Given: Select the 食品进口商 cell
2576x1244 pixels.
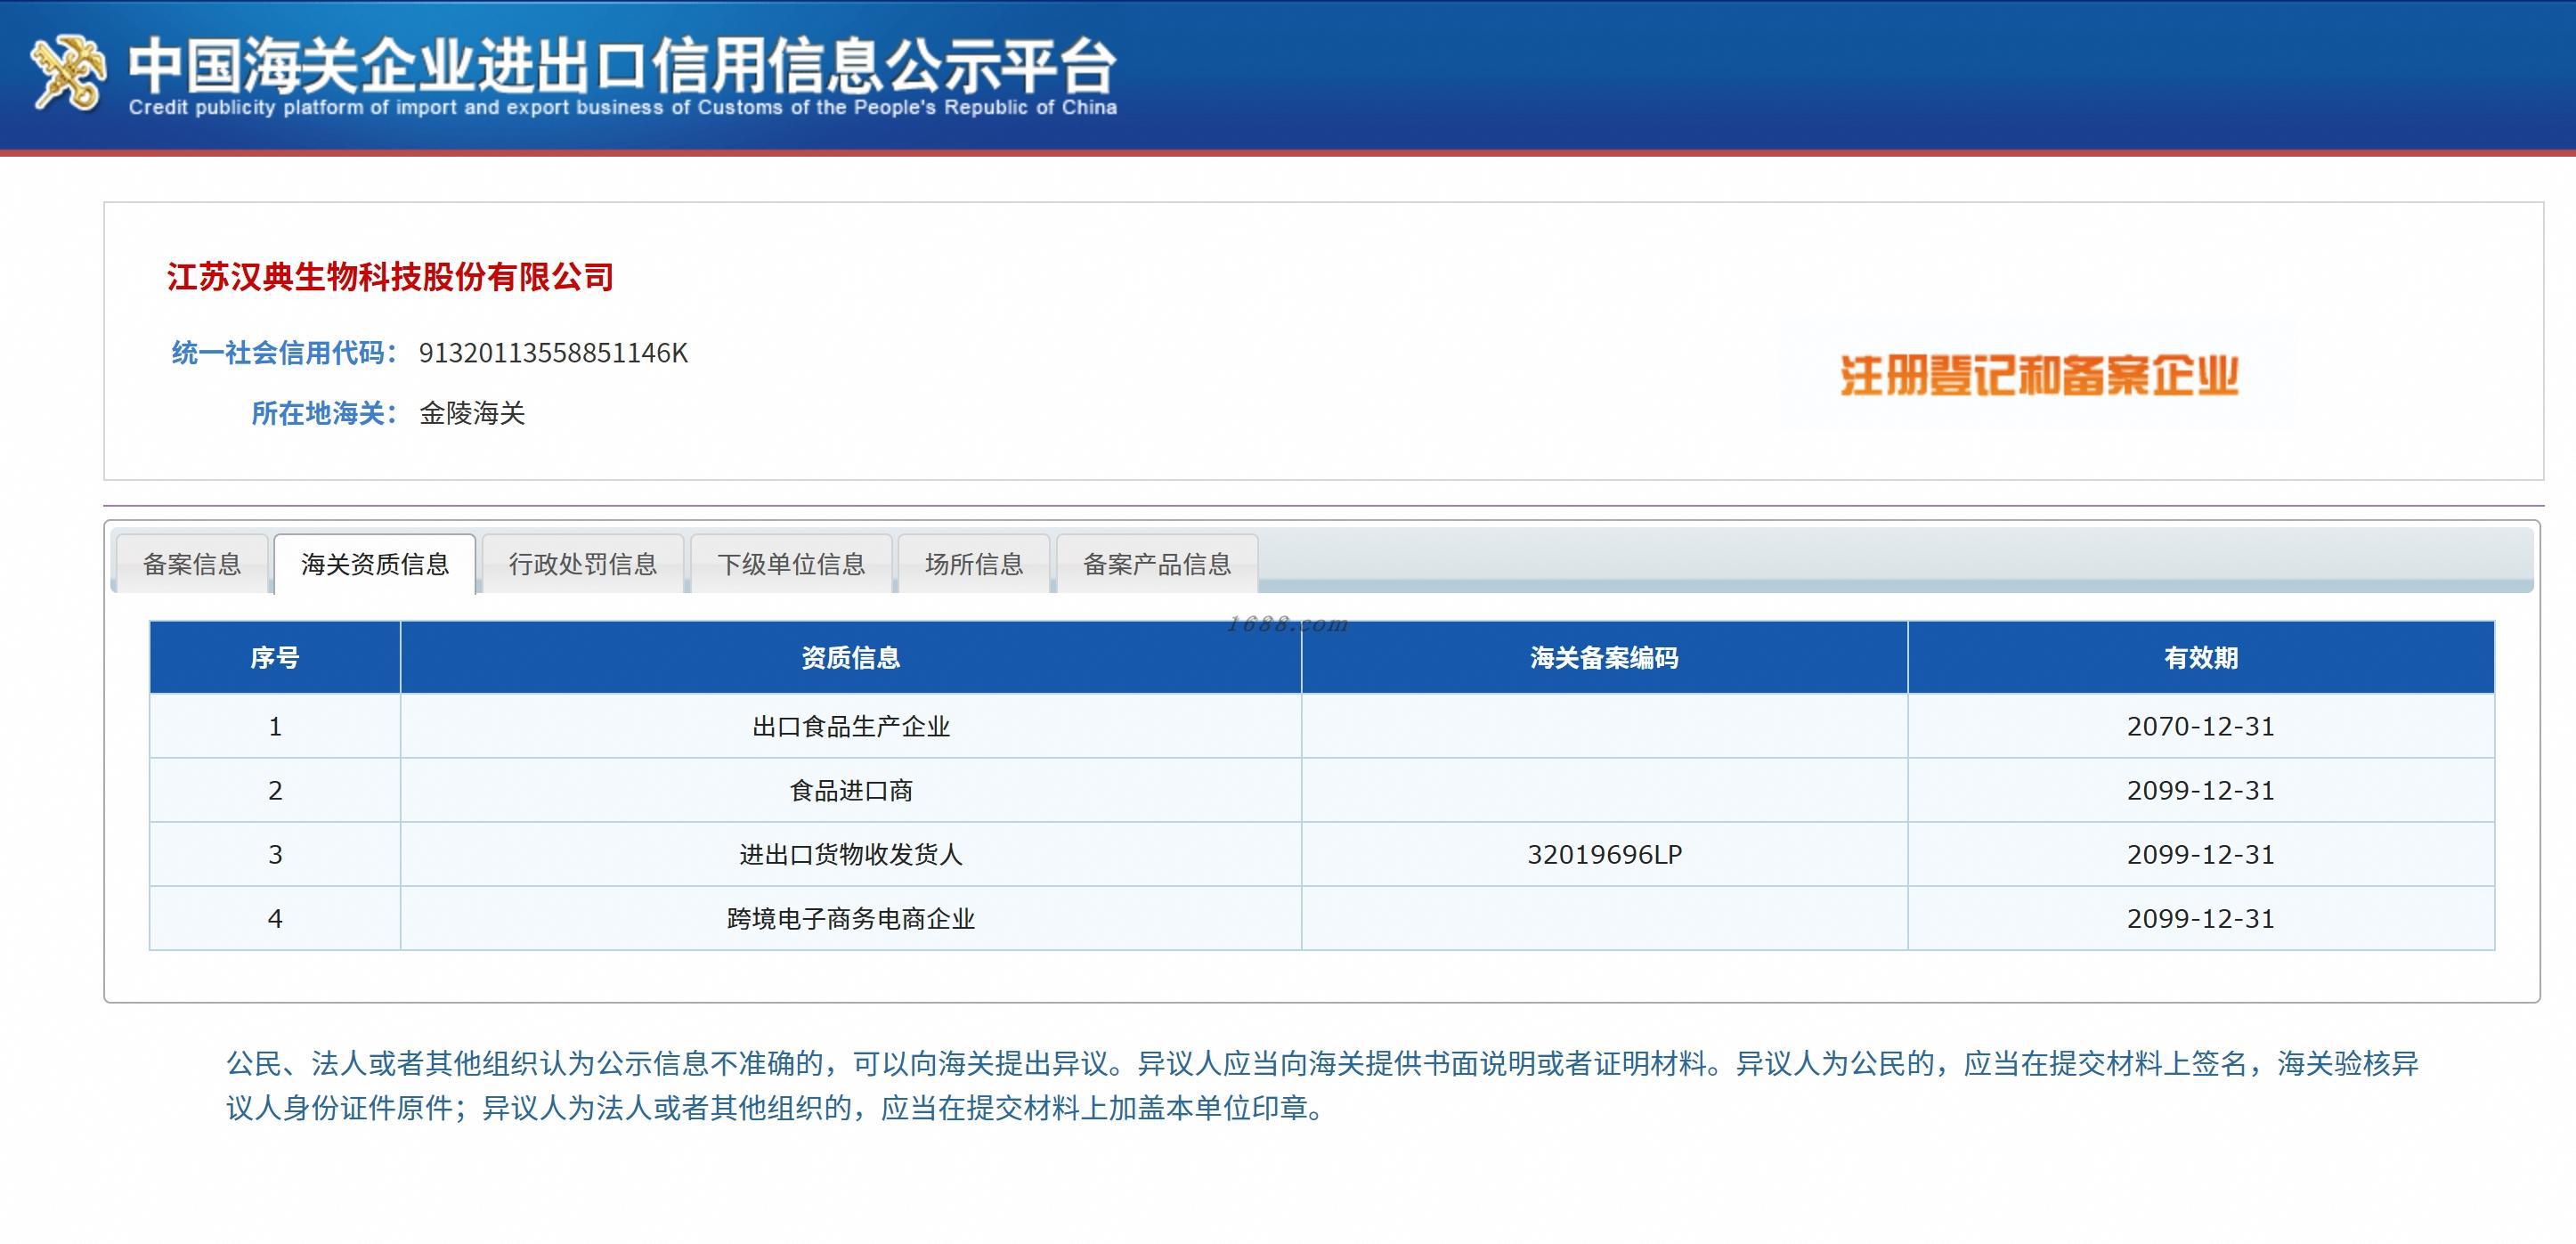Looking at the screenshot, I should 851,790.
